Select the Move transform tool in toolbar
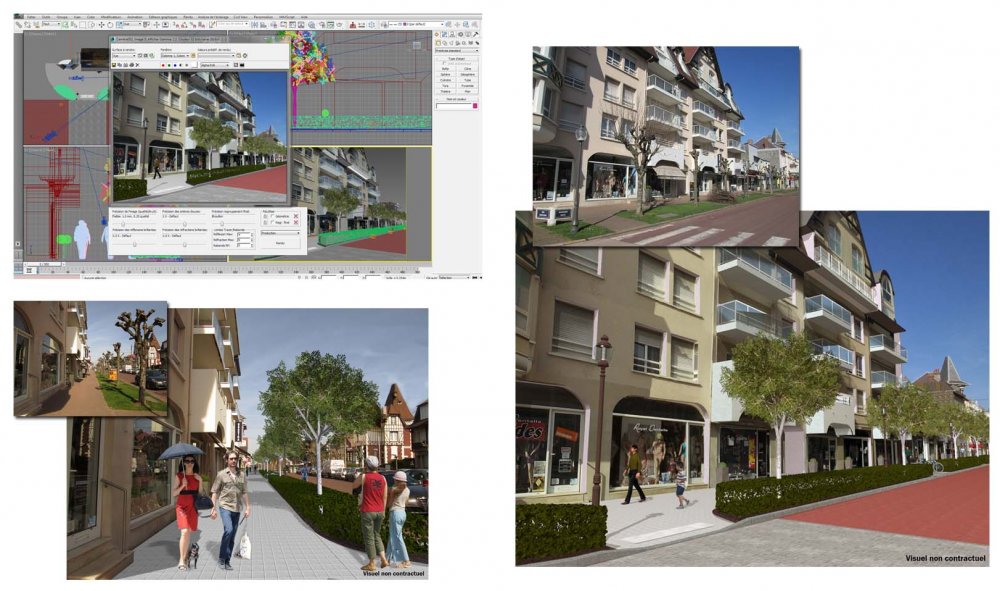Image resolution: width=1000 pixels, height=591 pixels. point(101,25)
